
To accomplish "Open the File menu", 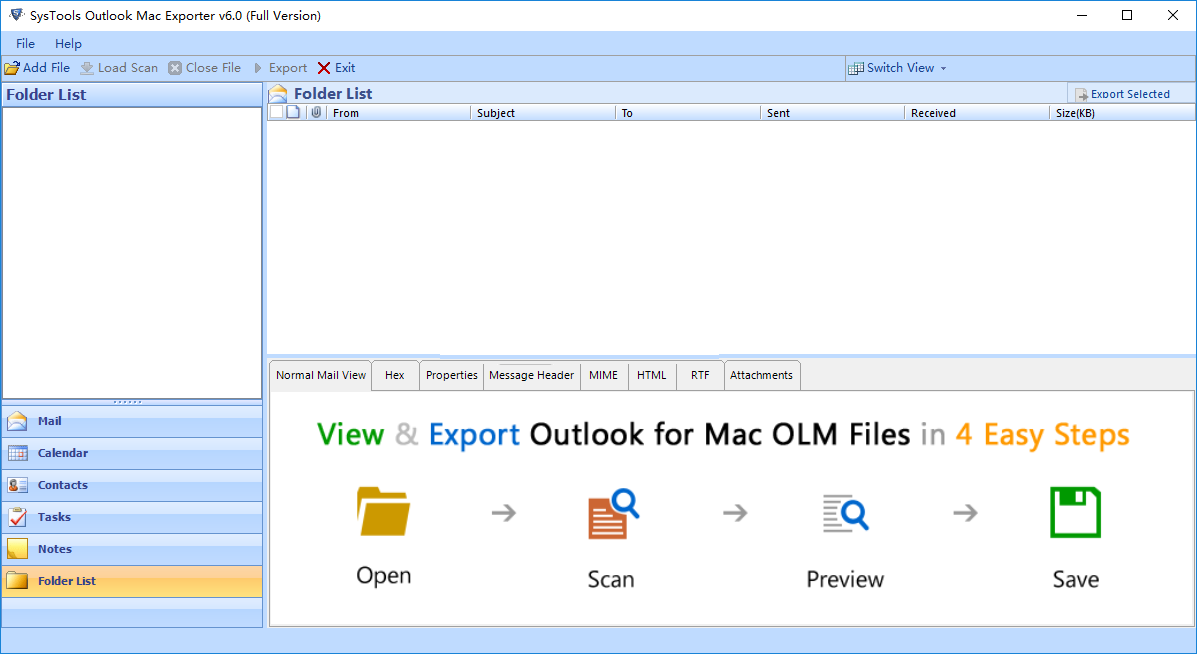I will click(x=24, y=43).
